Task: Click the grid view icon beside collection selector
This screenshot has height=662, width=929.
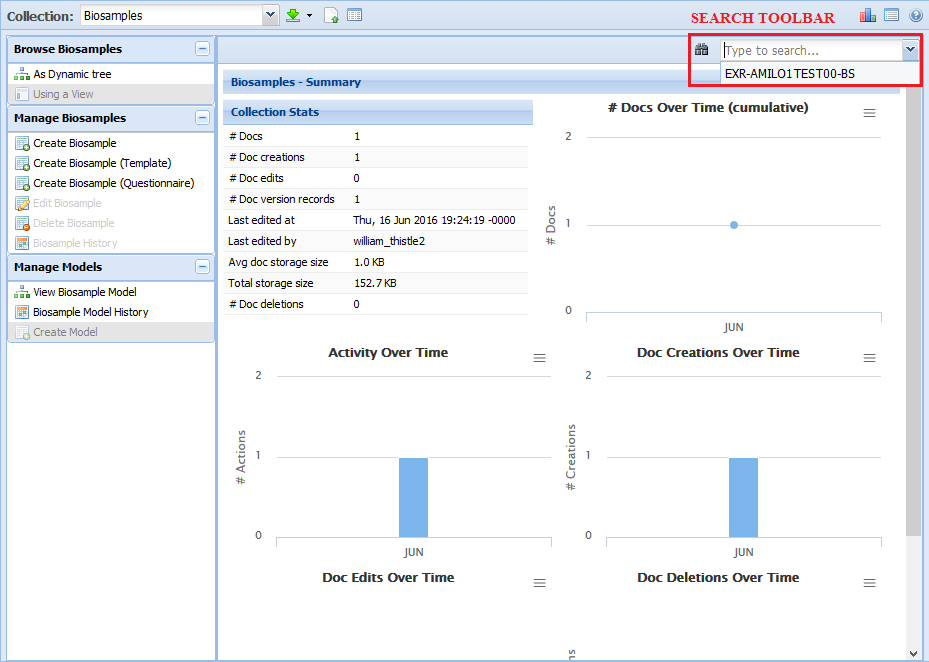Action: 354,16
